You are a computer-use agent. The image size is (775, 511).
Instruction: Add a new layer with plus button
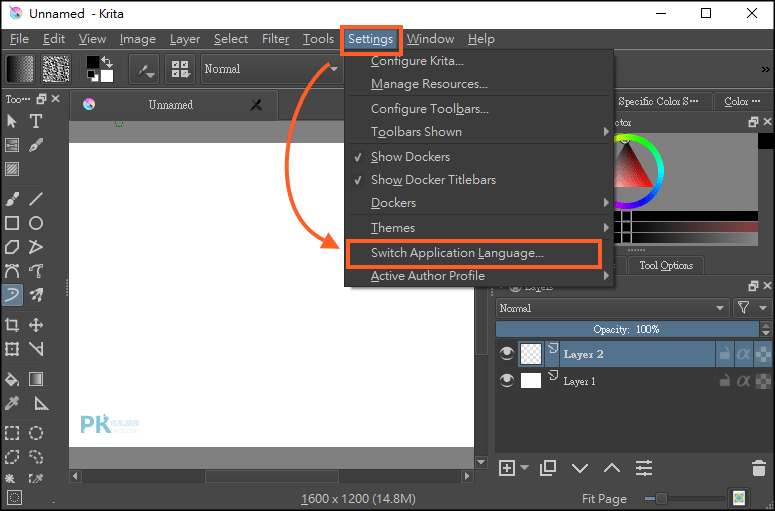click(x=507, y=468)
